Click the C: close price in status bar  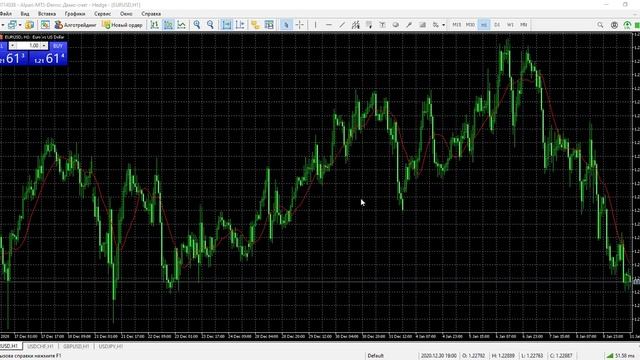click(x=561, y=356)
